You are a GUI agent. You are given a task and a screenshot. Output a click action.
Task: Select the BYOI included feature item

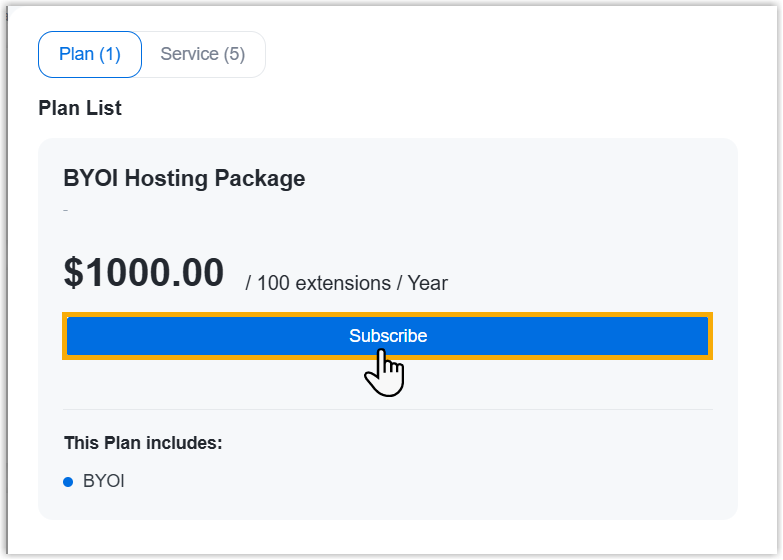[104, 481]
